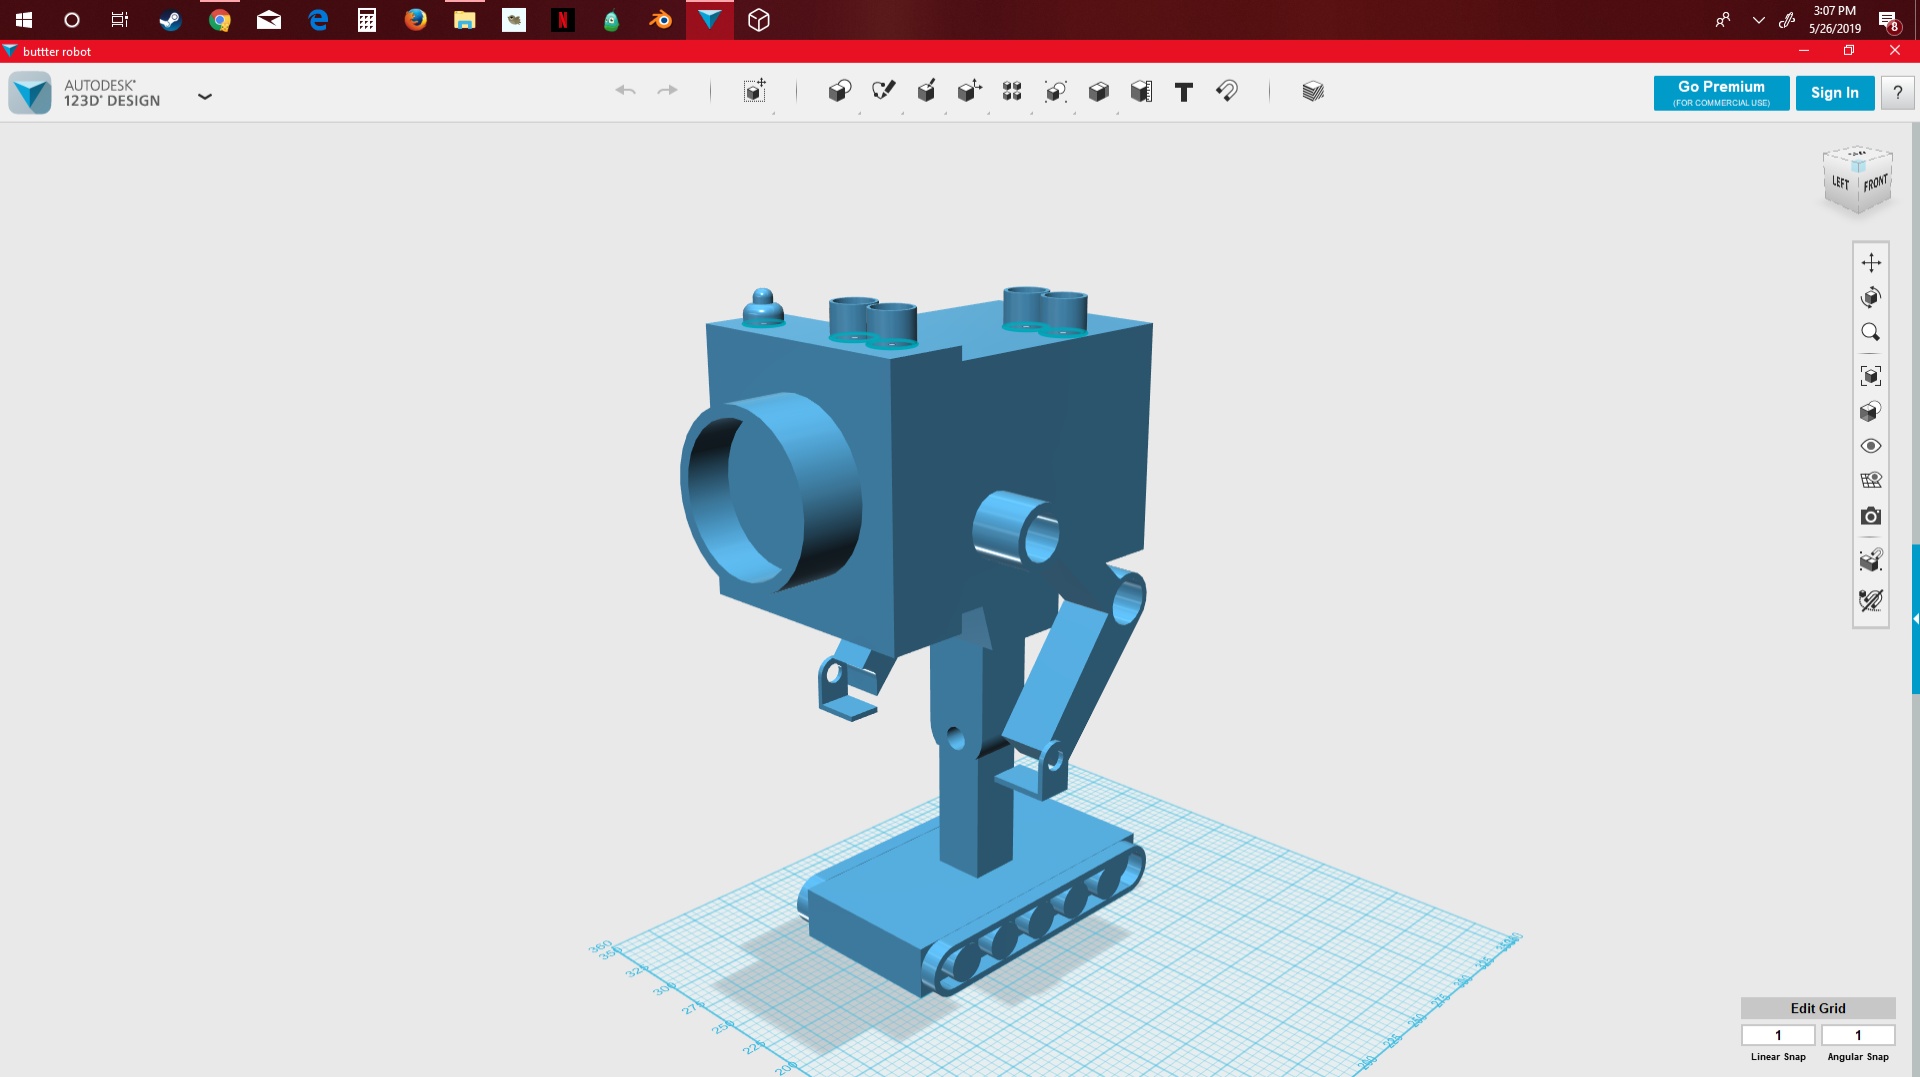1920x1077 pixels.
Task: Click the LEFT face of view cube
Action: pyautogui.click(x=1841, y=182)
